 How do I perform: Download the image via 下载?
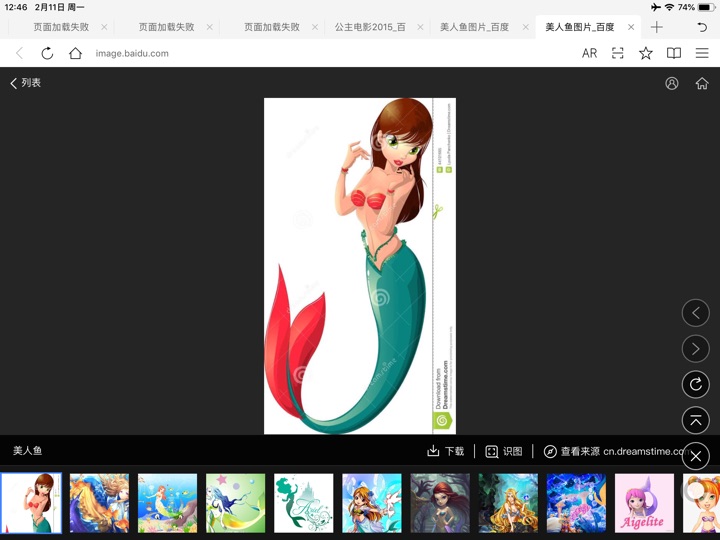point(446,451)
